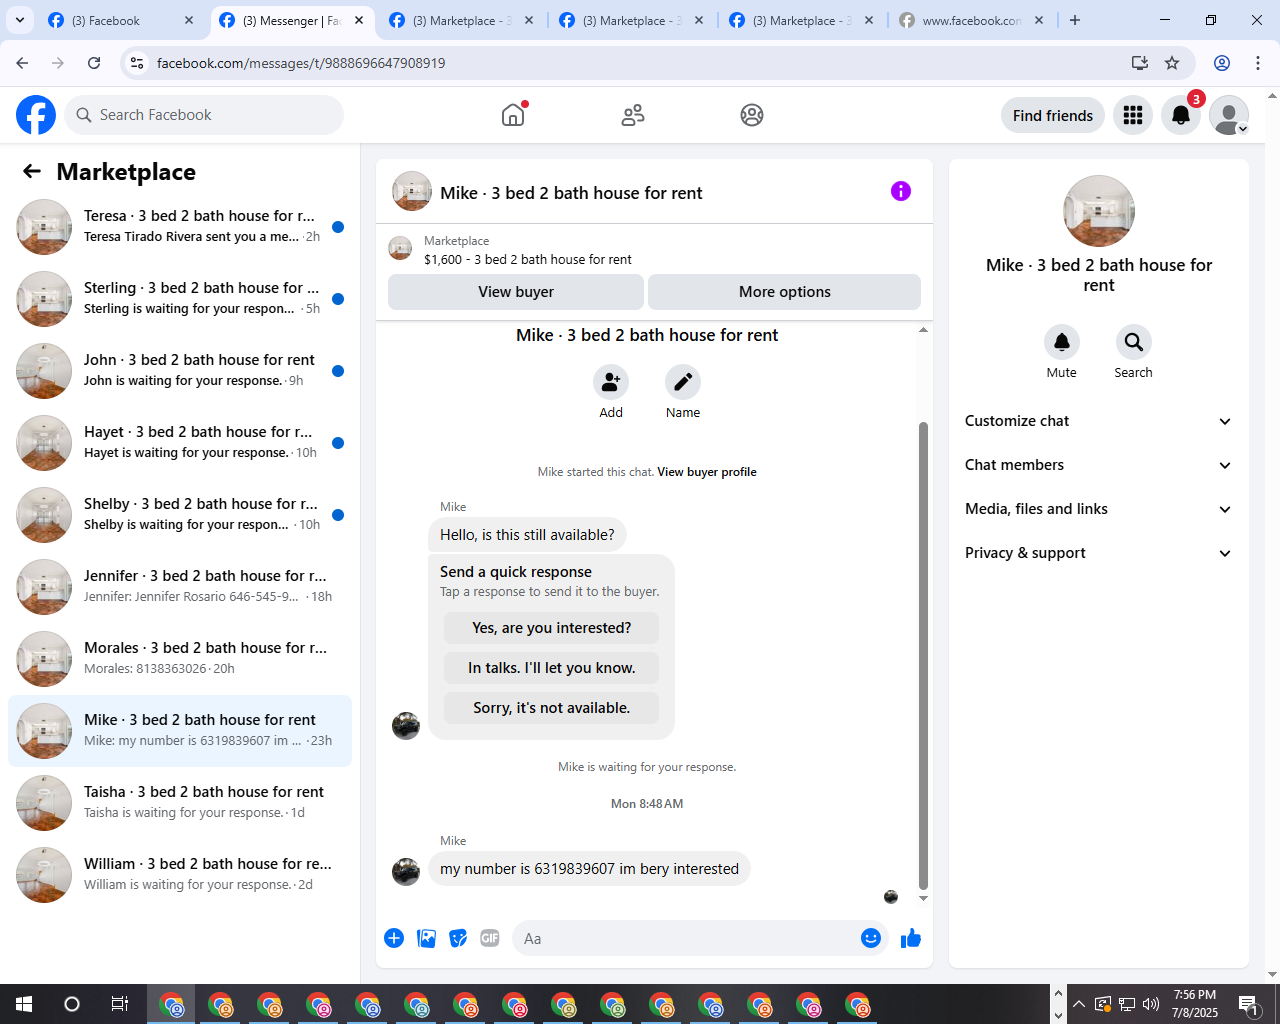Open Sterling's conversation in the list
This screenshot has width=1280, height=1024.
pyautogui.click(x=180, y=299)
